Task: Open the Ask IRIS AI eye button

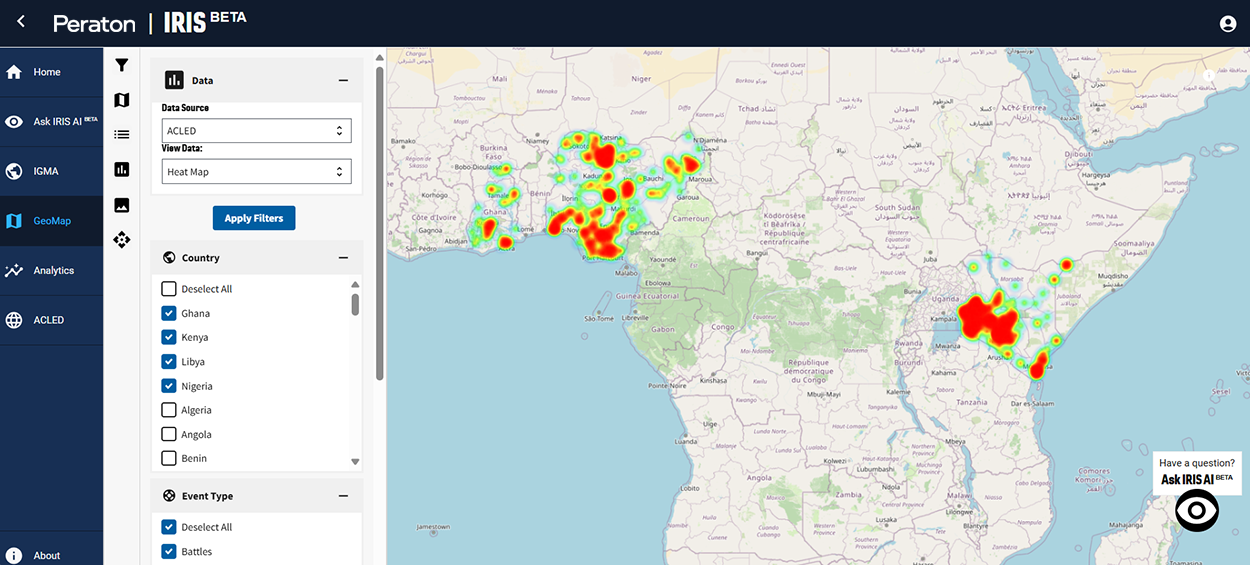Action: tap(1196, 511)
